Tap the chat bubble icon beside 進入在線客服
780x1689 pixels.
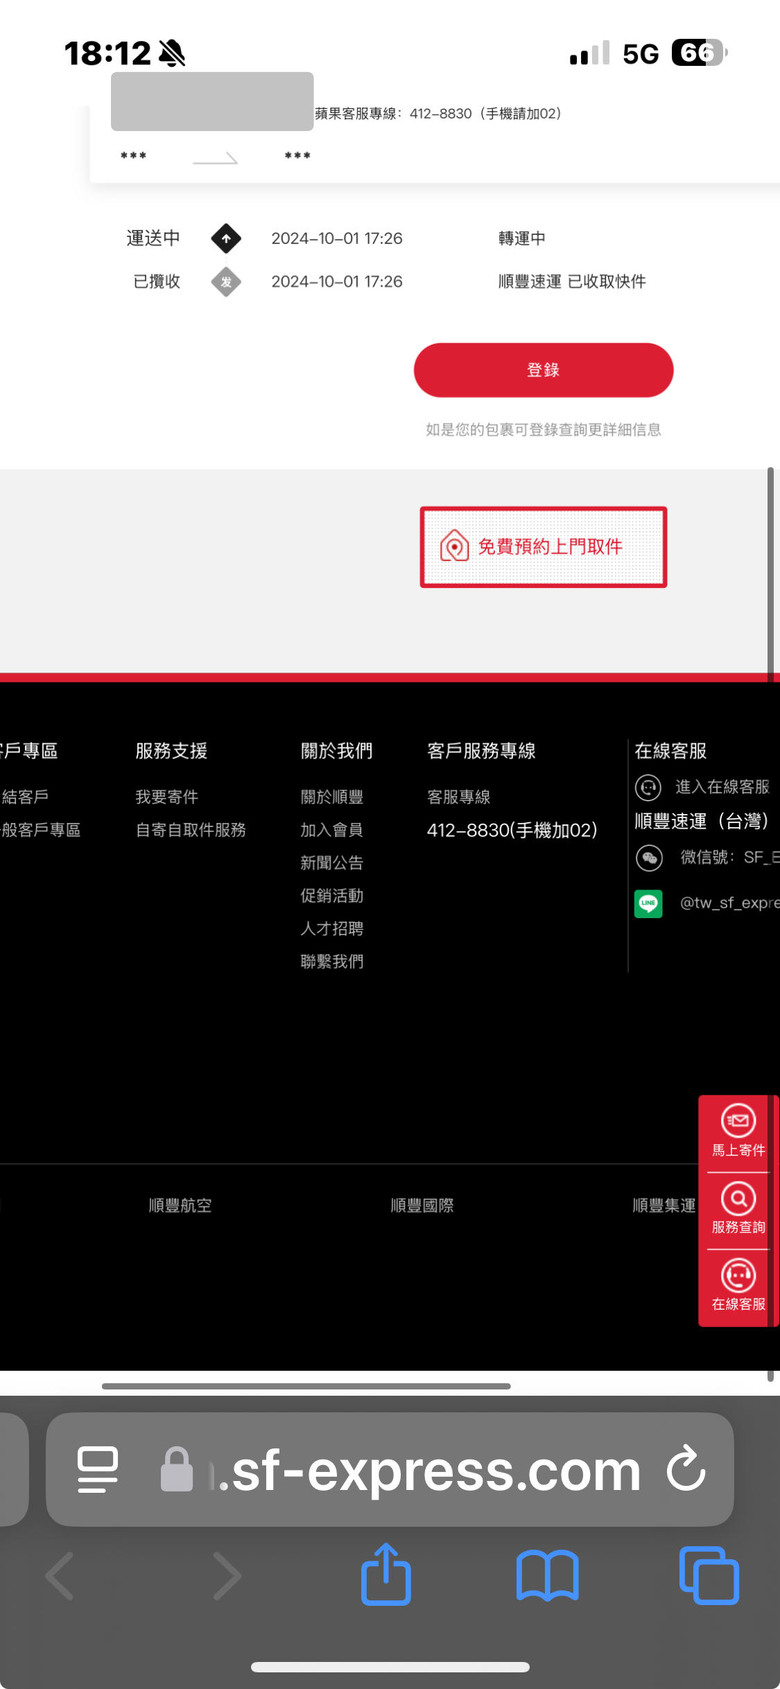648,788
